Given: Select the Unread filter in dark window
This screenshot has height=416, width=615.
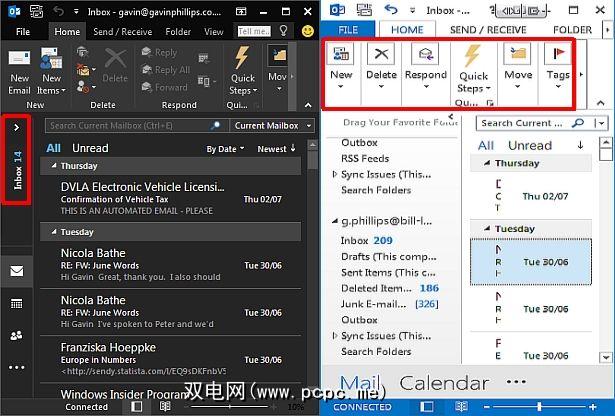Looking at the screenshot, I should coord(90,148).
